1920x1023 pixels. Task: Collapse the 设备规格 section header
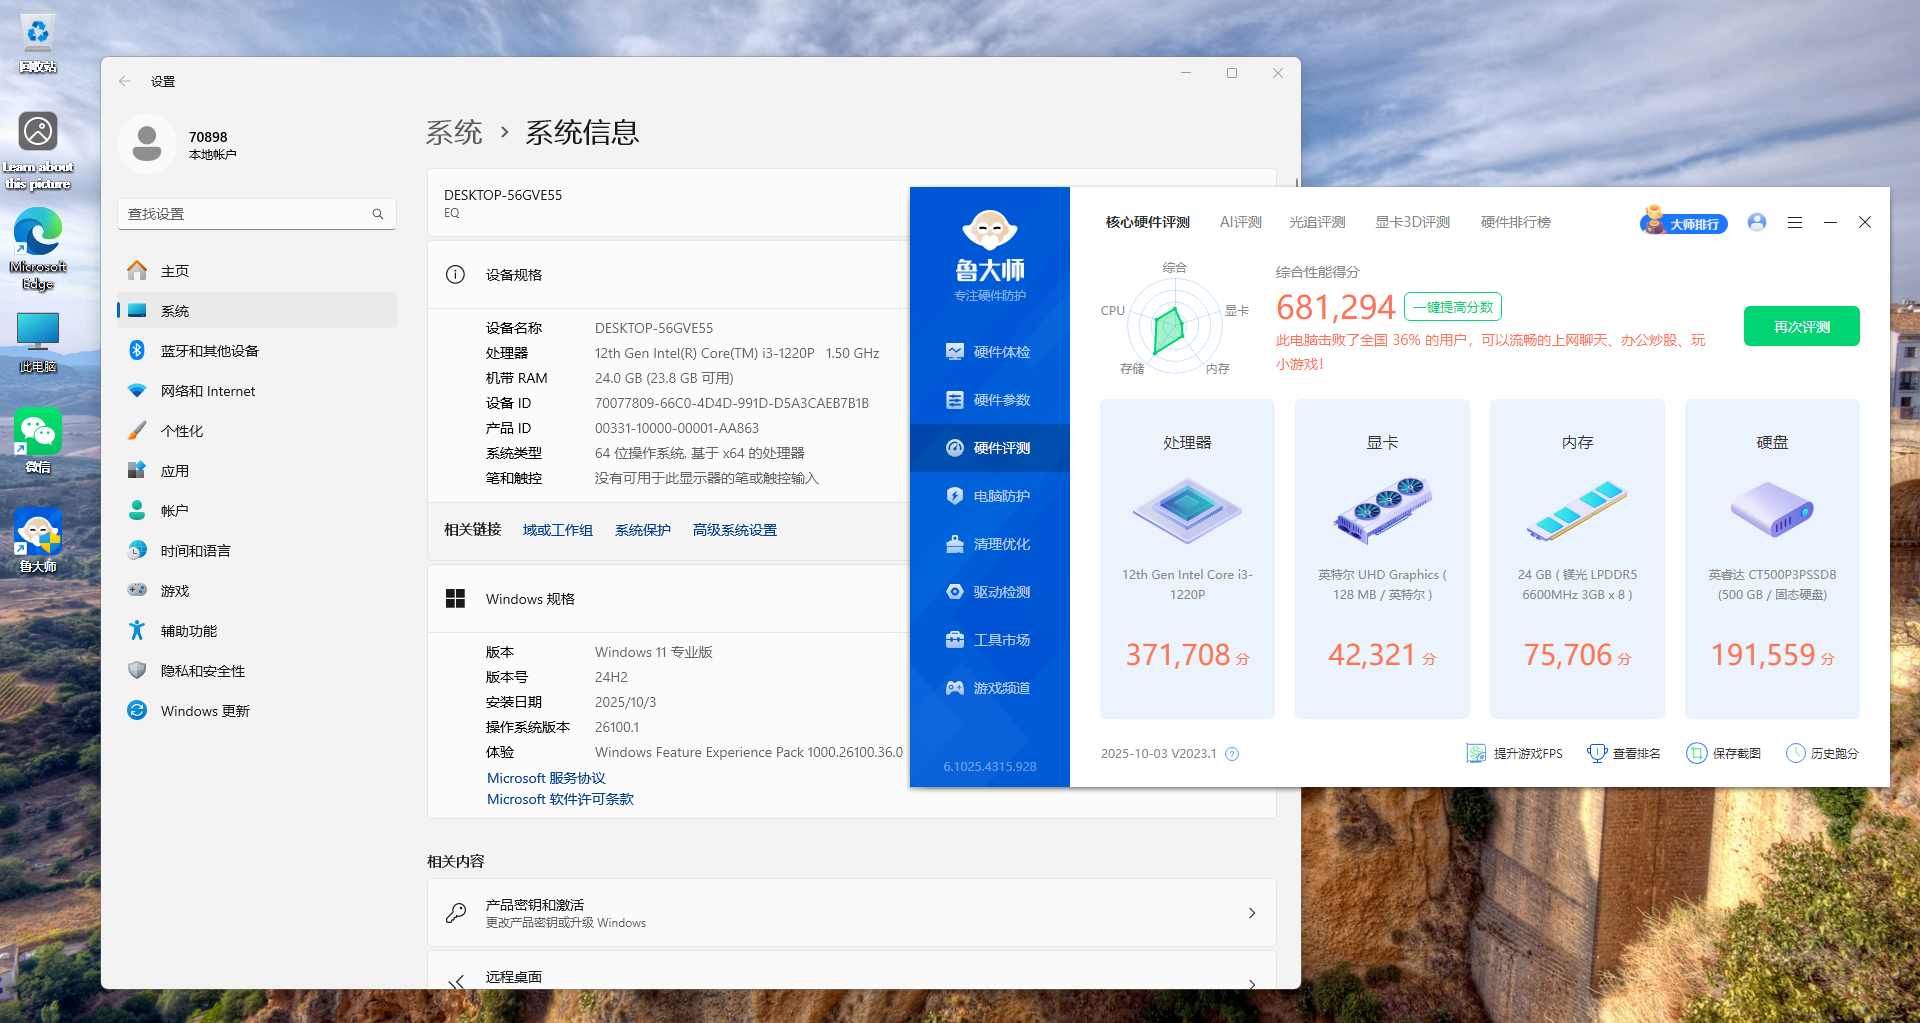point(668,274)
